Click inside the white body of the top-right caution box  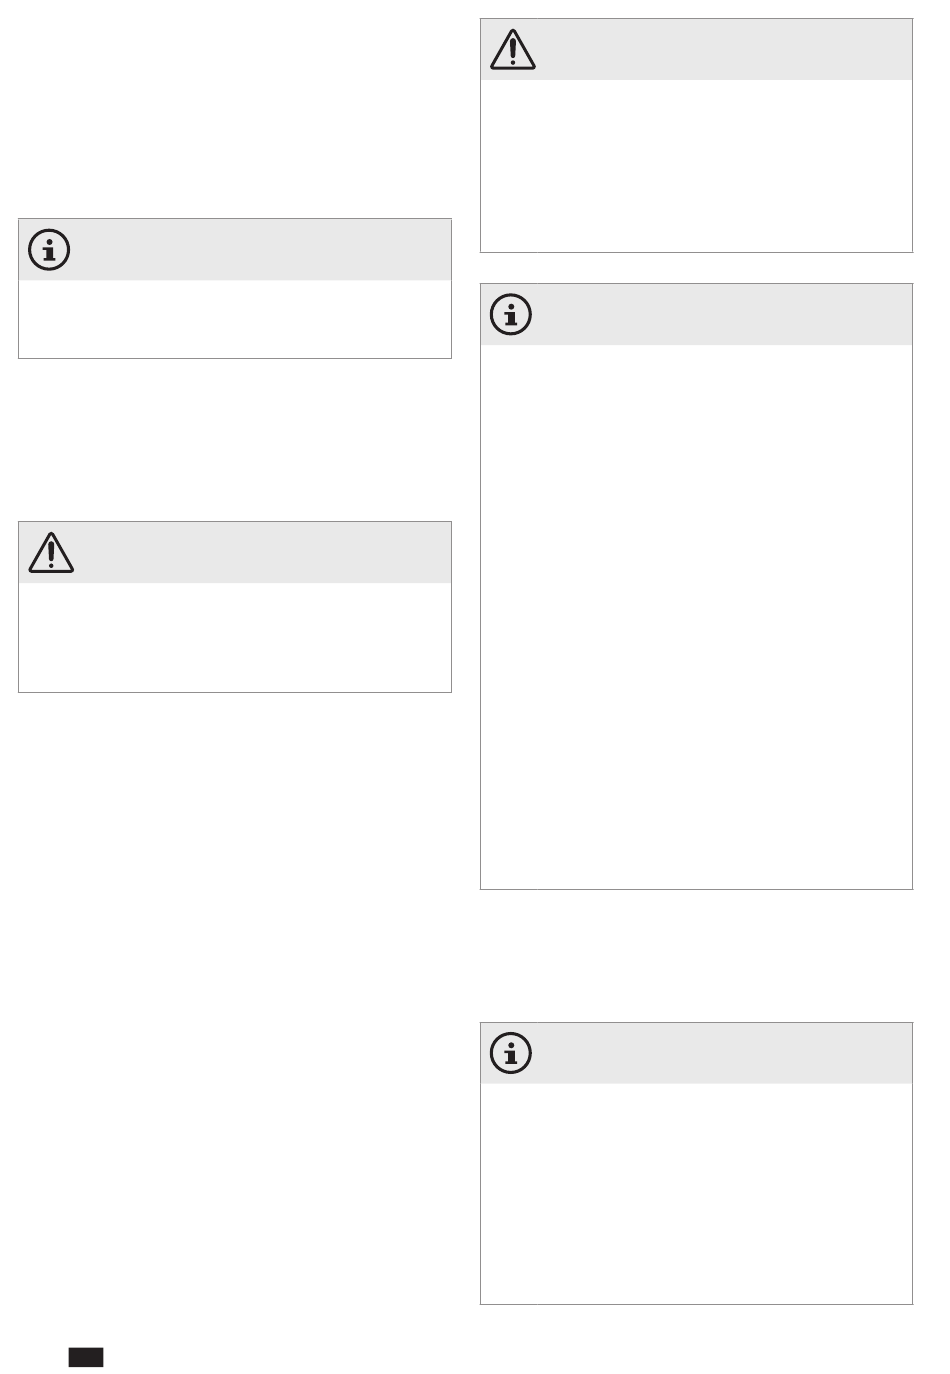click(x=697, y=166)
